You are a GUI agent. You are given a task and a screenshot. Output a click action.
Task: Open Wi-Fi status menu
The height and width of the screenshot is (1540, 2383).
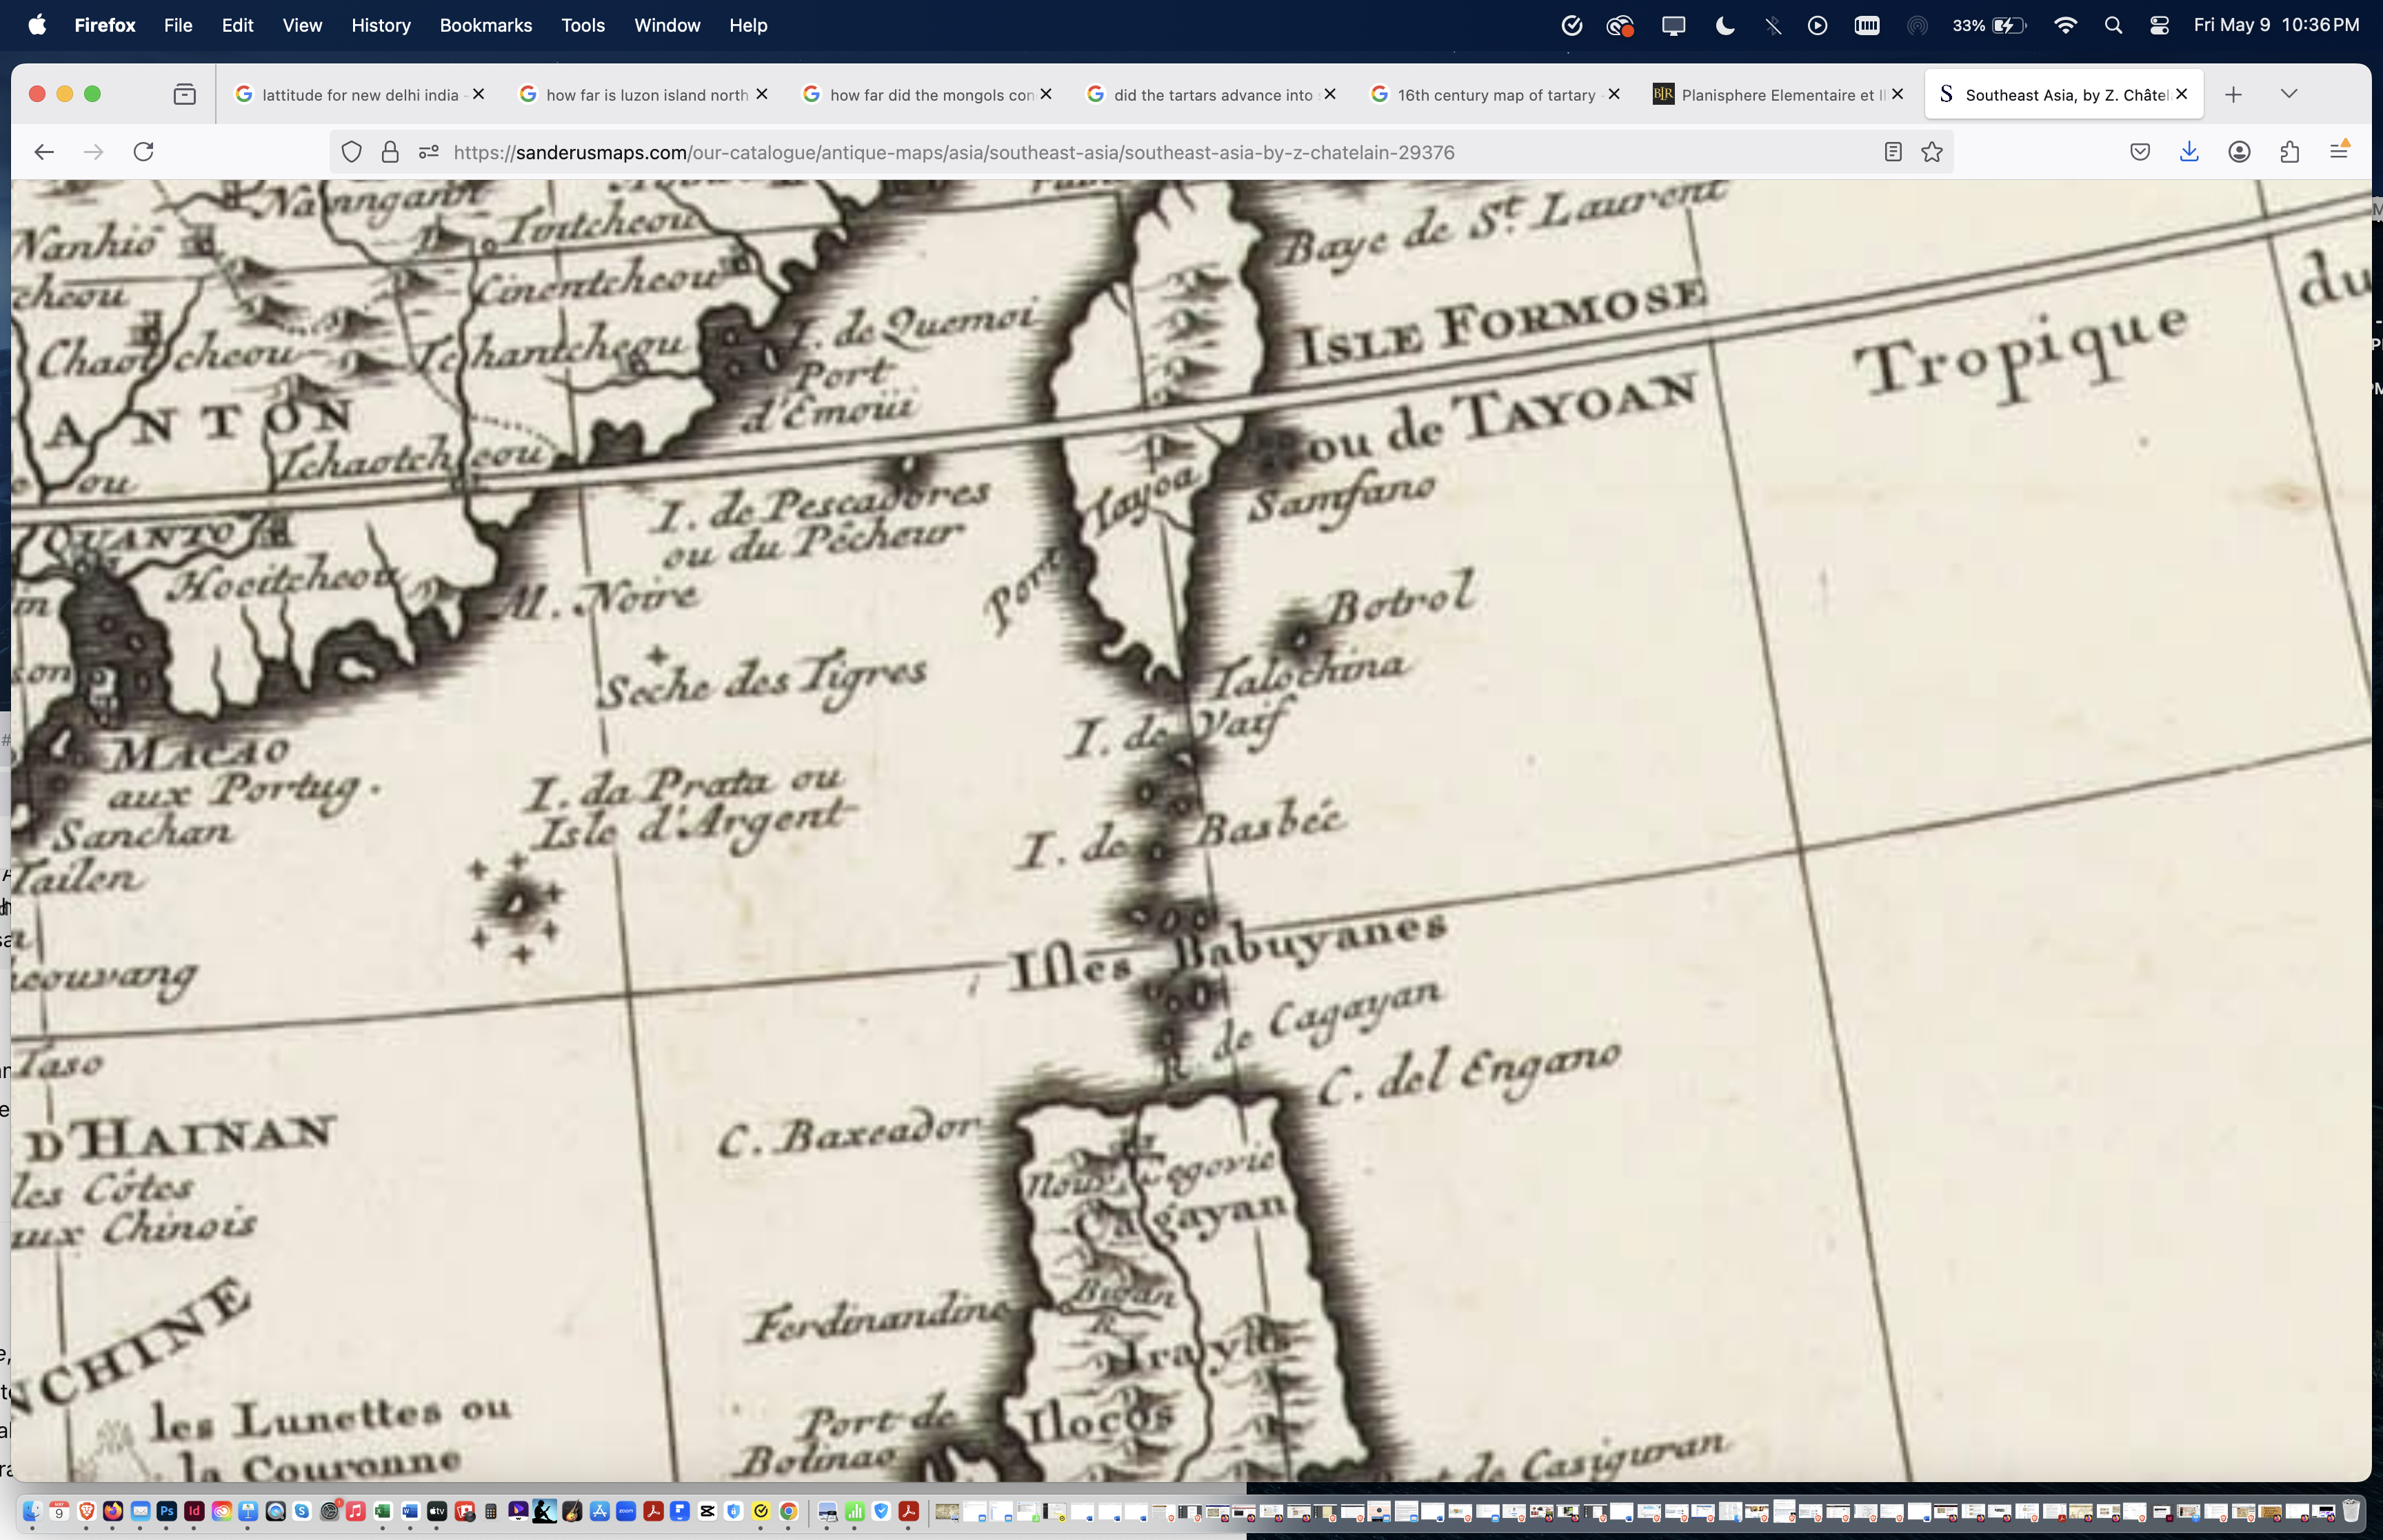[2065, 25]
